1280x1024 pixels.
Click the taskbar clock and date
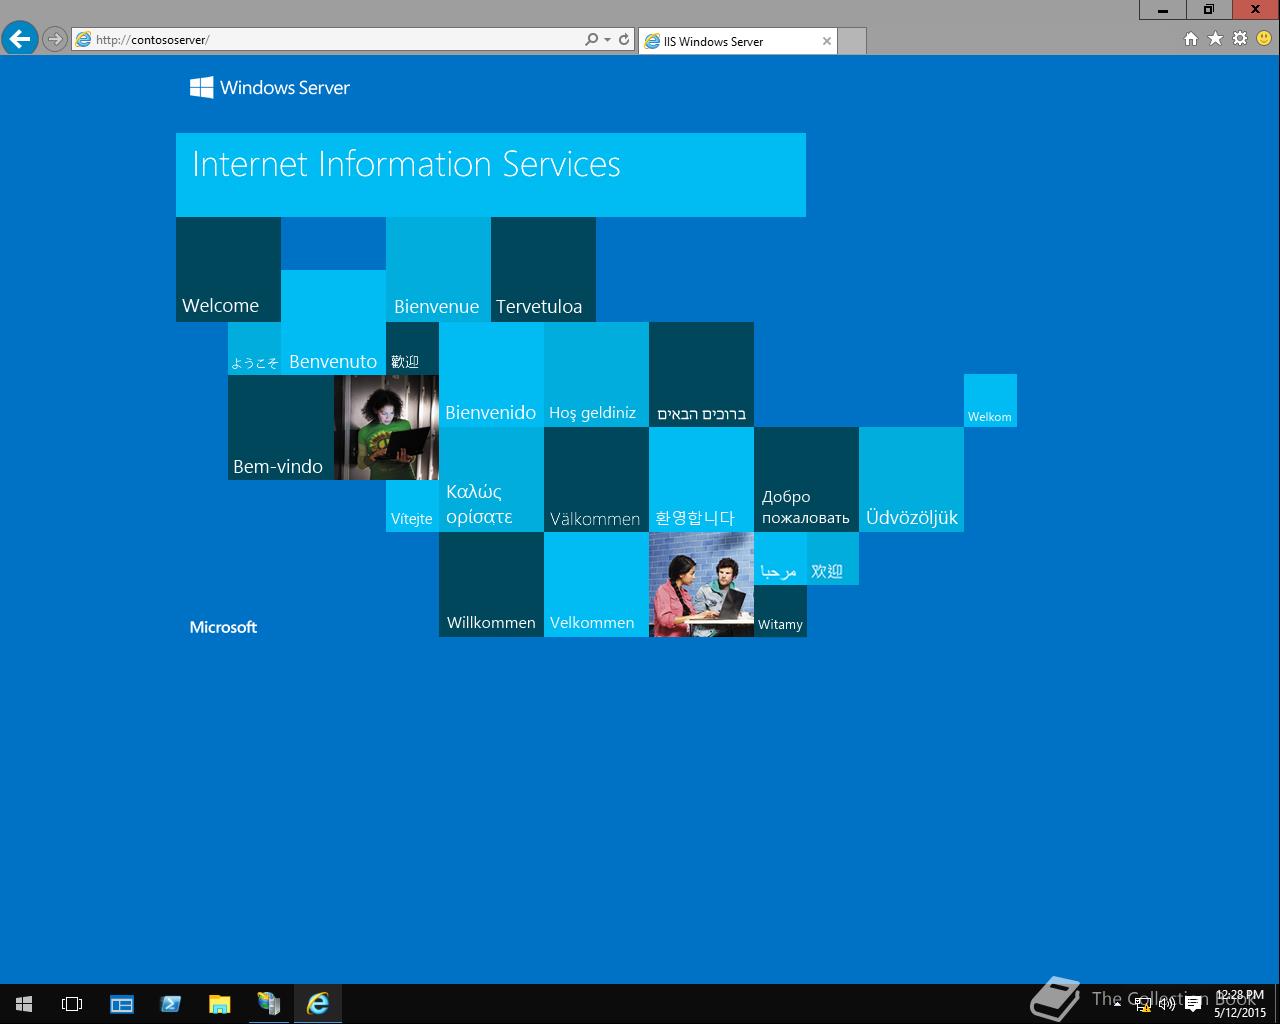point(1240,1004)
